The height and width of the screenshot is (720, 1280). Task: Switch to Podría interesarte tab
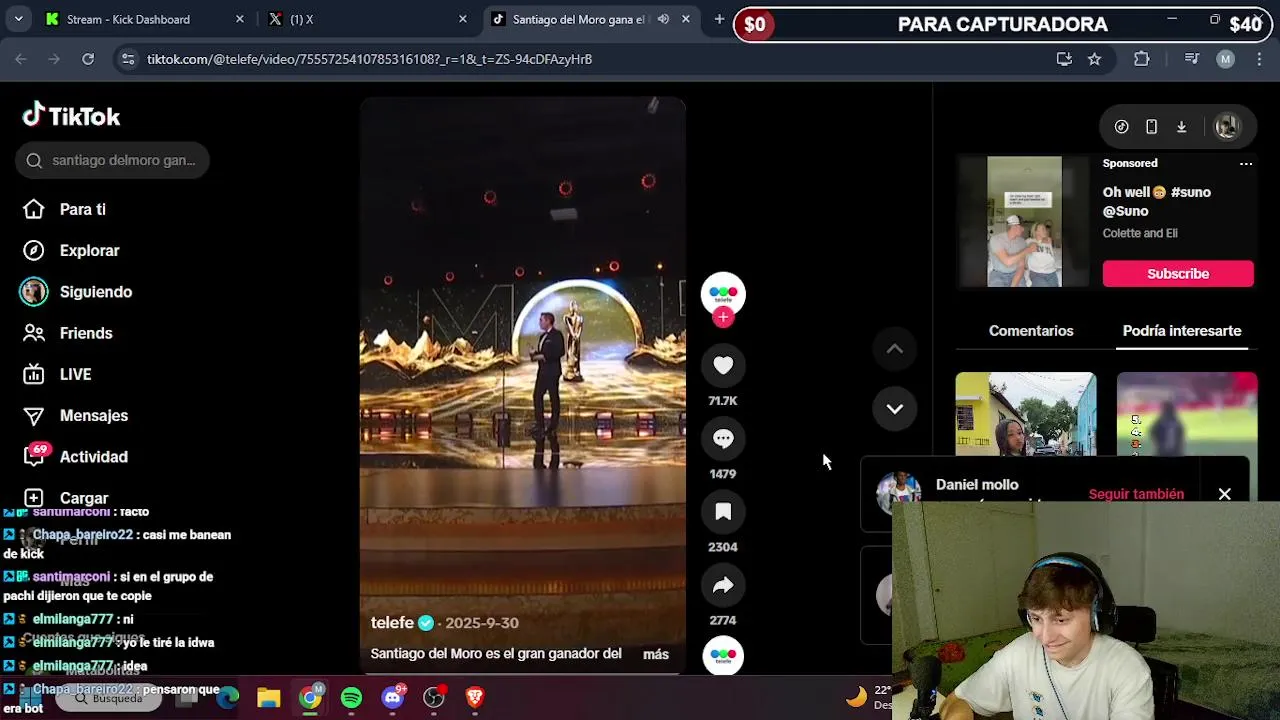[x=1182, y=331]
